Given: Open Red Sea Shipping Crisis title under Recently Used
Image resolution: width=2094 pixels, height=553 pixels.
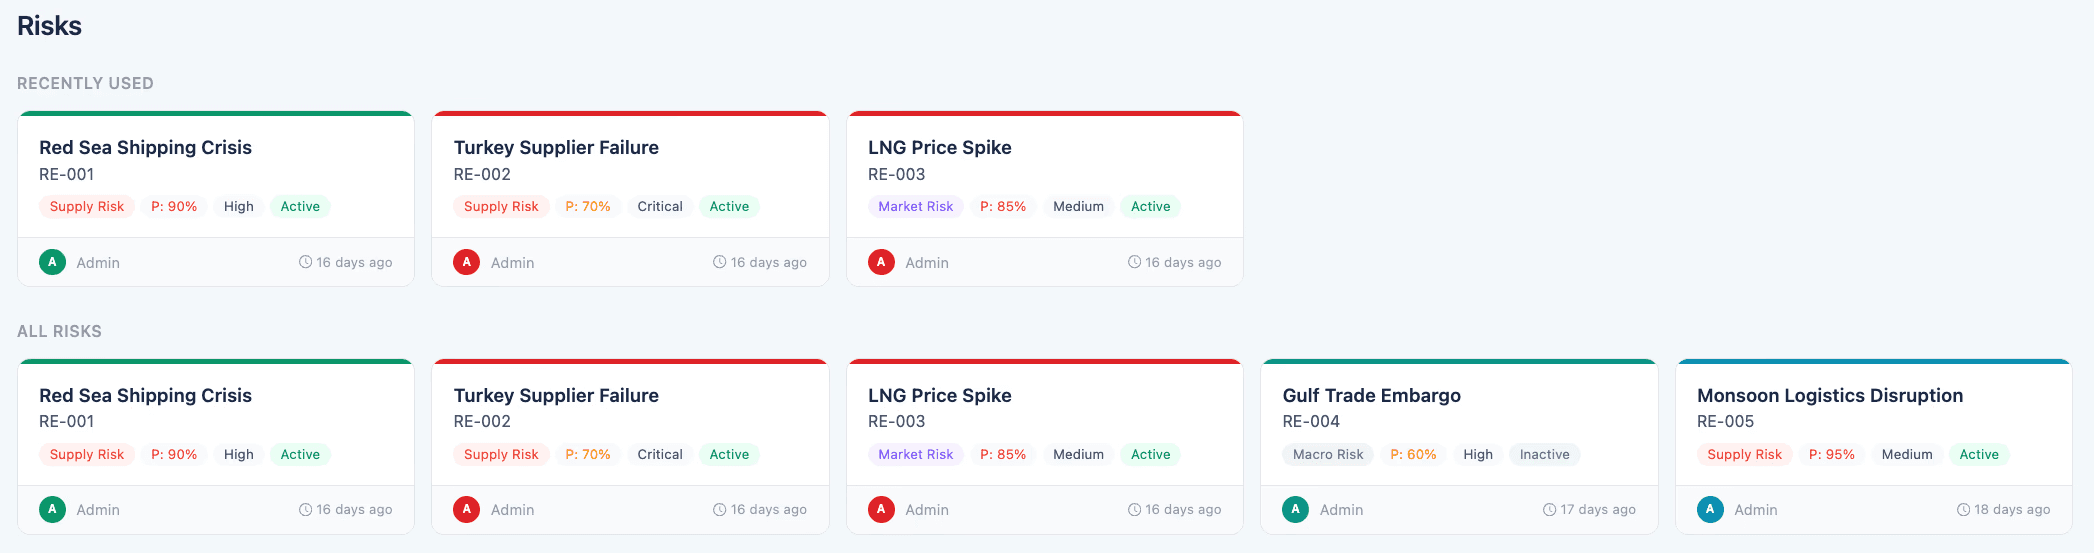Looking at the screenshot, I should click(x=145, y=147).
